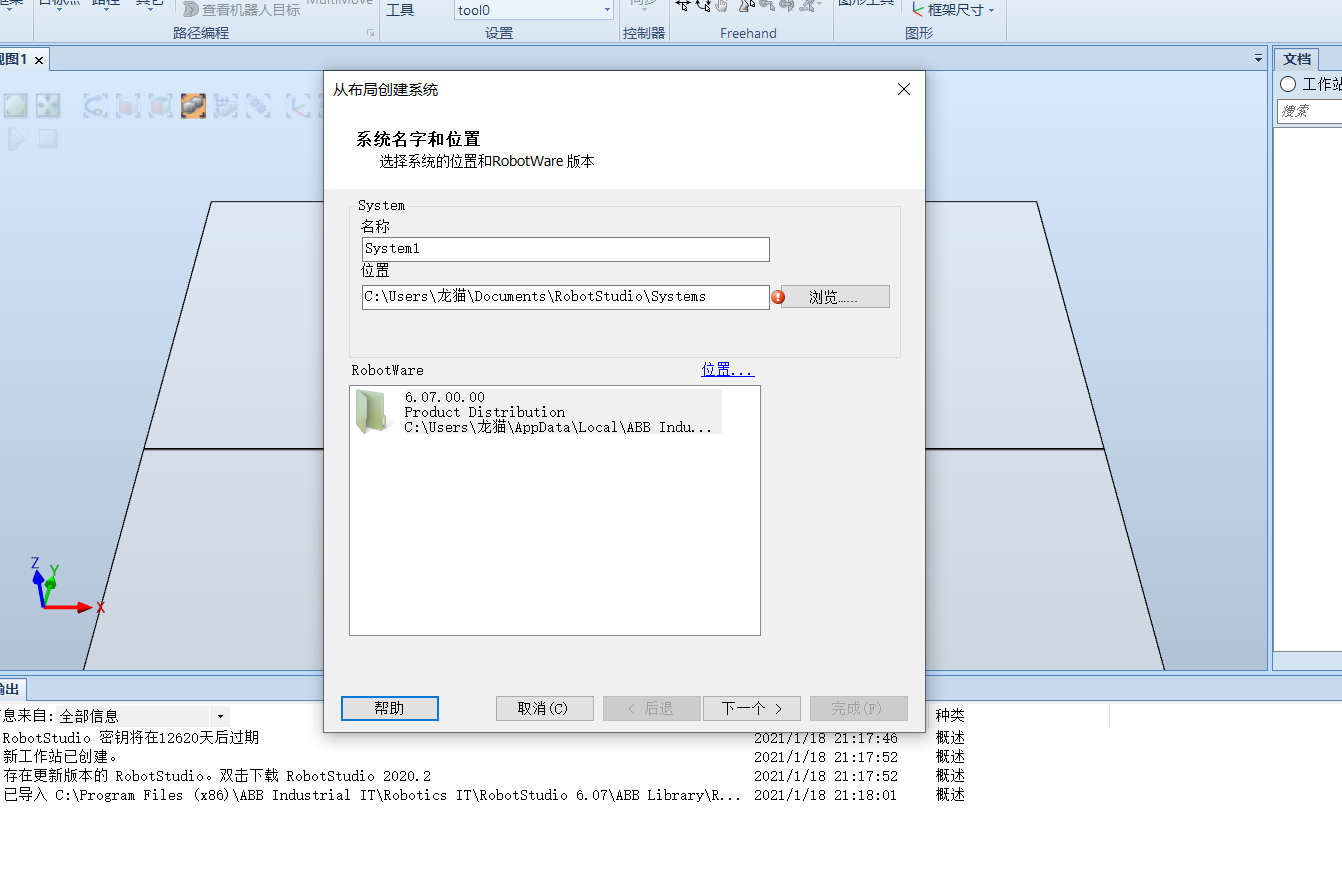Click the Finish button
Image resolution: width=1342 pixels, height=878 pixels.
pos(859,708)
